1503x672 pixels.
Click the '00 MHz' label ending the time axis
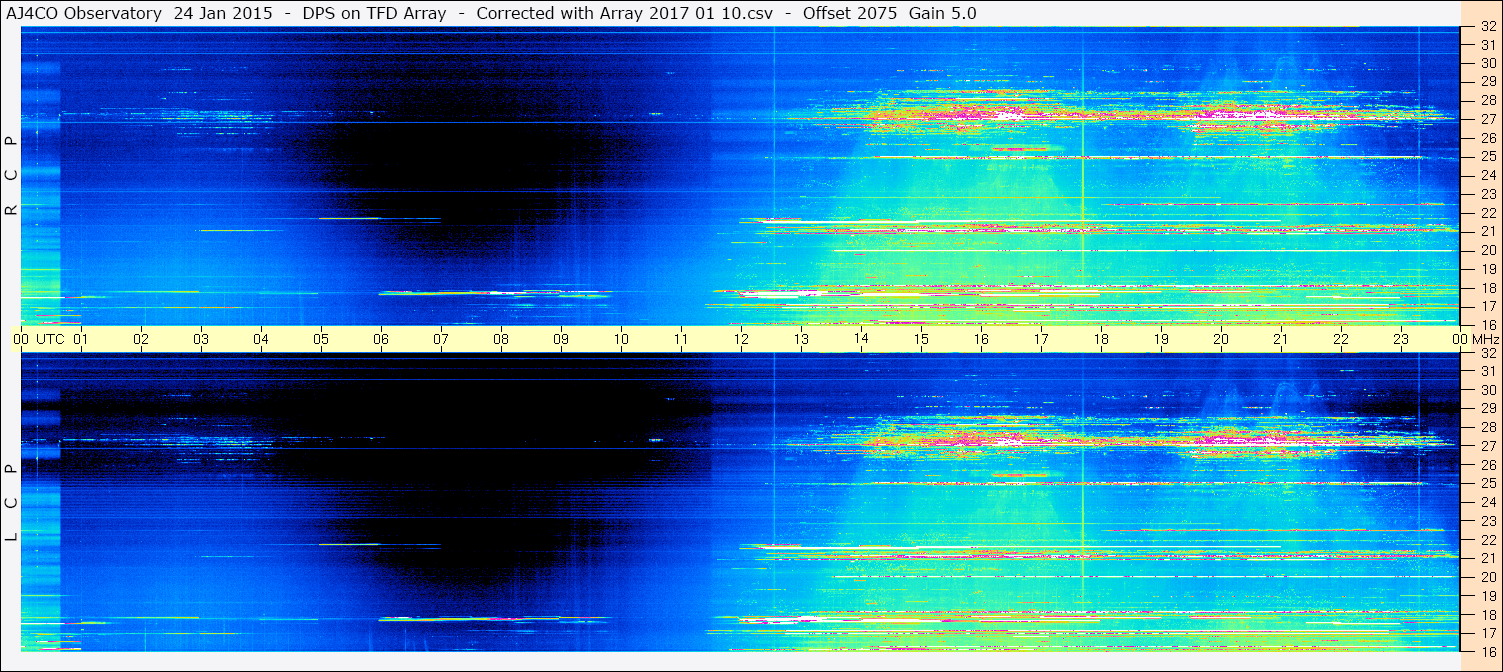[1475, 339]
